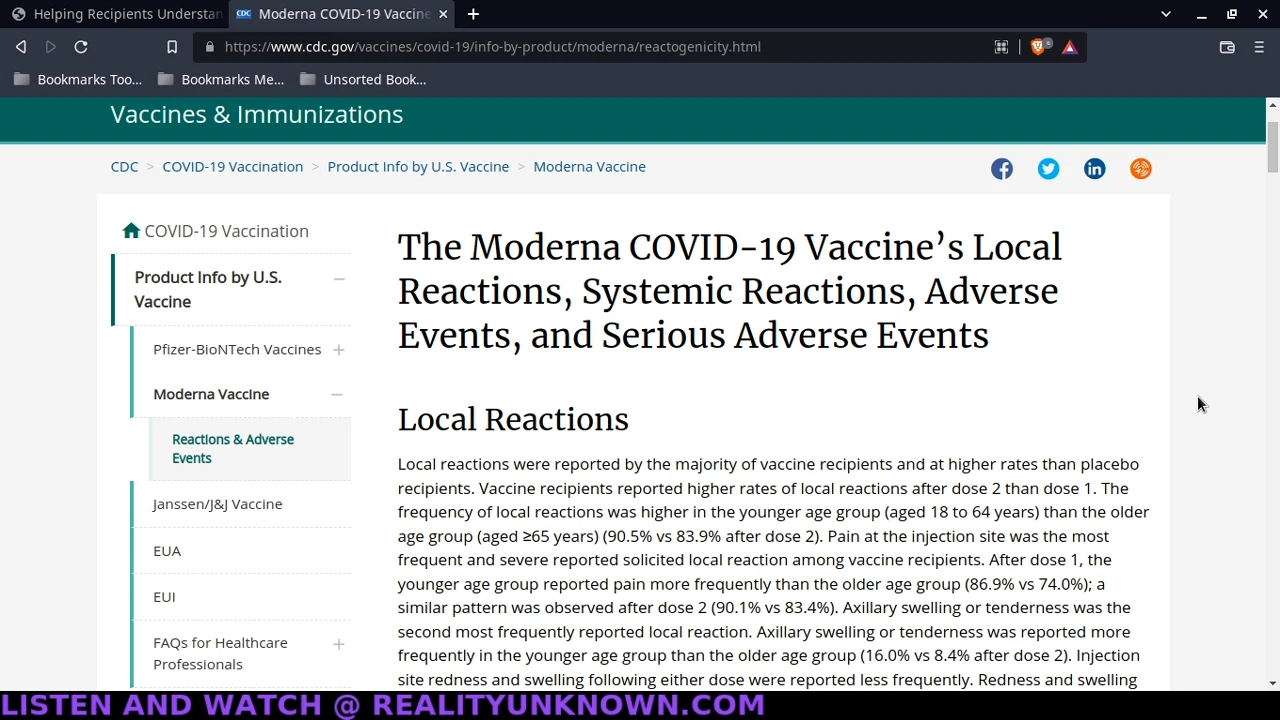Screen dimensions: 1280x720
Task: Bookmark this page icon
Action: tap(172, 47)
